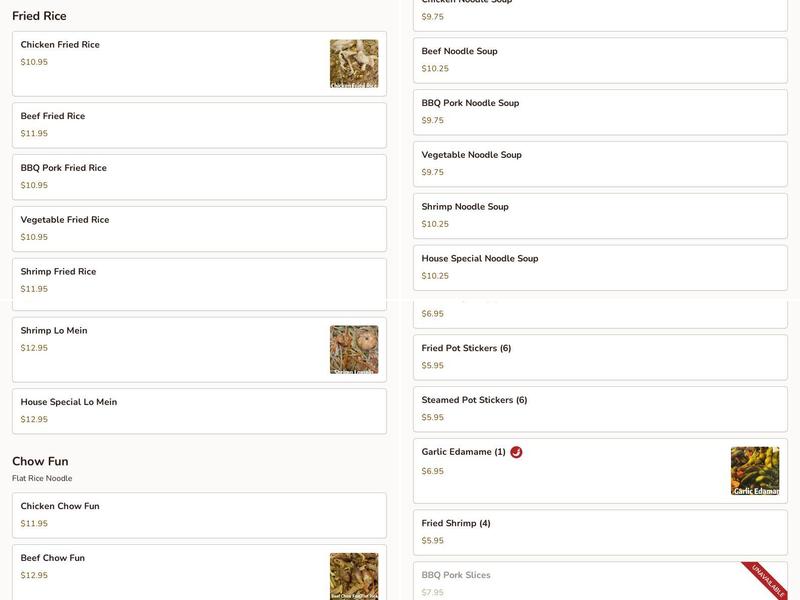This screenshot has width=800, height=600.
Task: Select the Beef Fried Rice menu item
Action: coord(199,126)
